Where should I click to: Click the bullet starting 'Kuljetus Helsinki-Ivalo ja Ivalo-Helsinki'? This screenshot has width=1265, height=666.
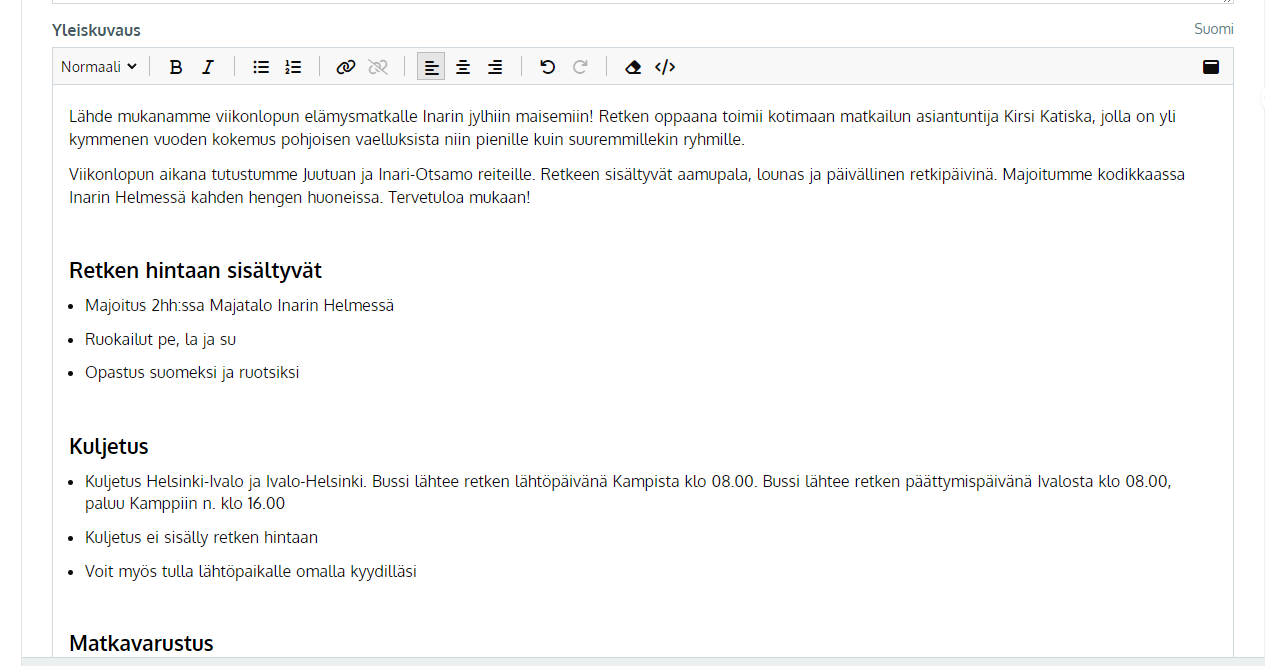coord(628,492)
